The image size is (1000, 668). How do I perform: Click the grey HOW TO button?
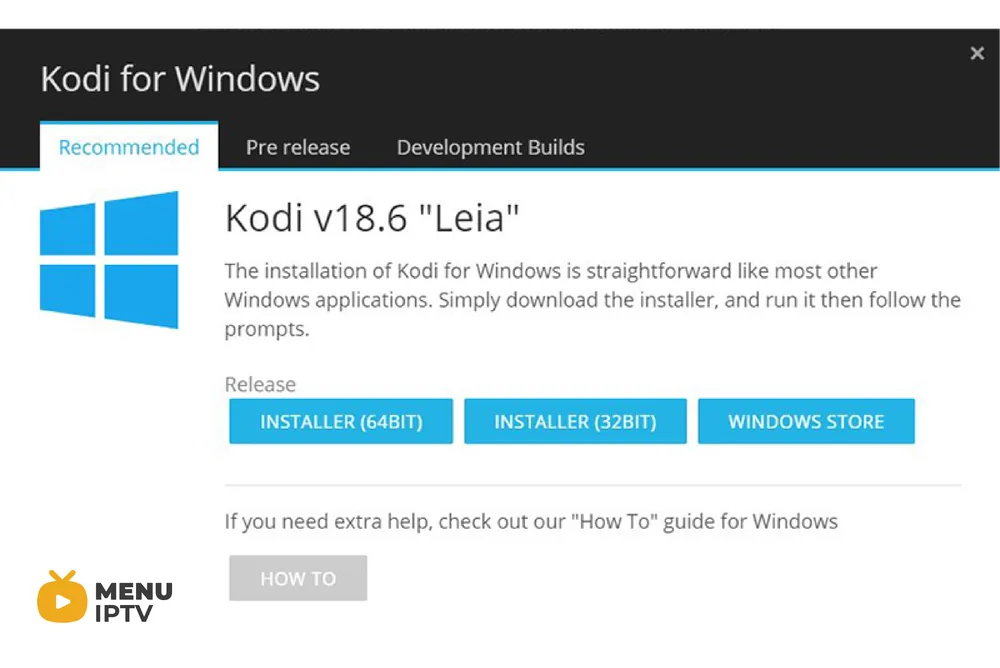298,578
